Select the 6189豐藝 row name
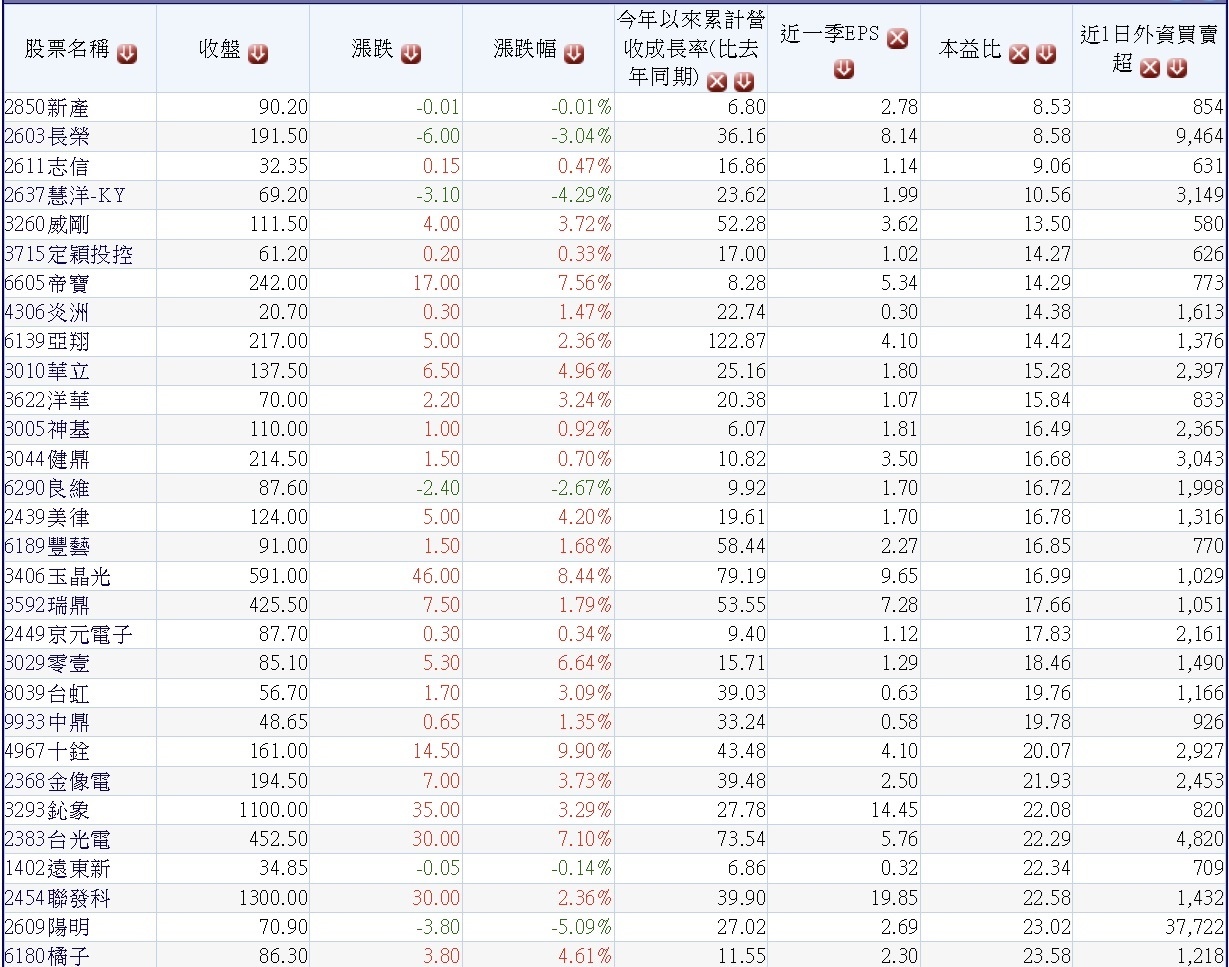The width and height of the screenshot is (1229, 967). [46, 547]
